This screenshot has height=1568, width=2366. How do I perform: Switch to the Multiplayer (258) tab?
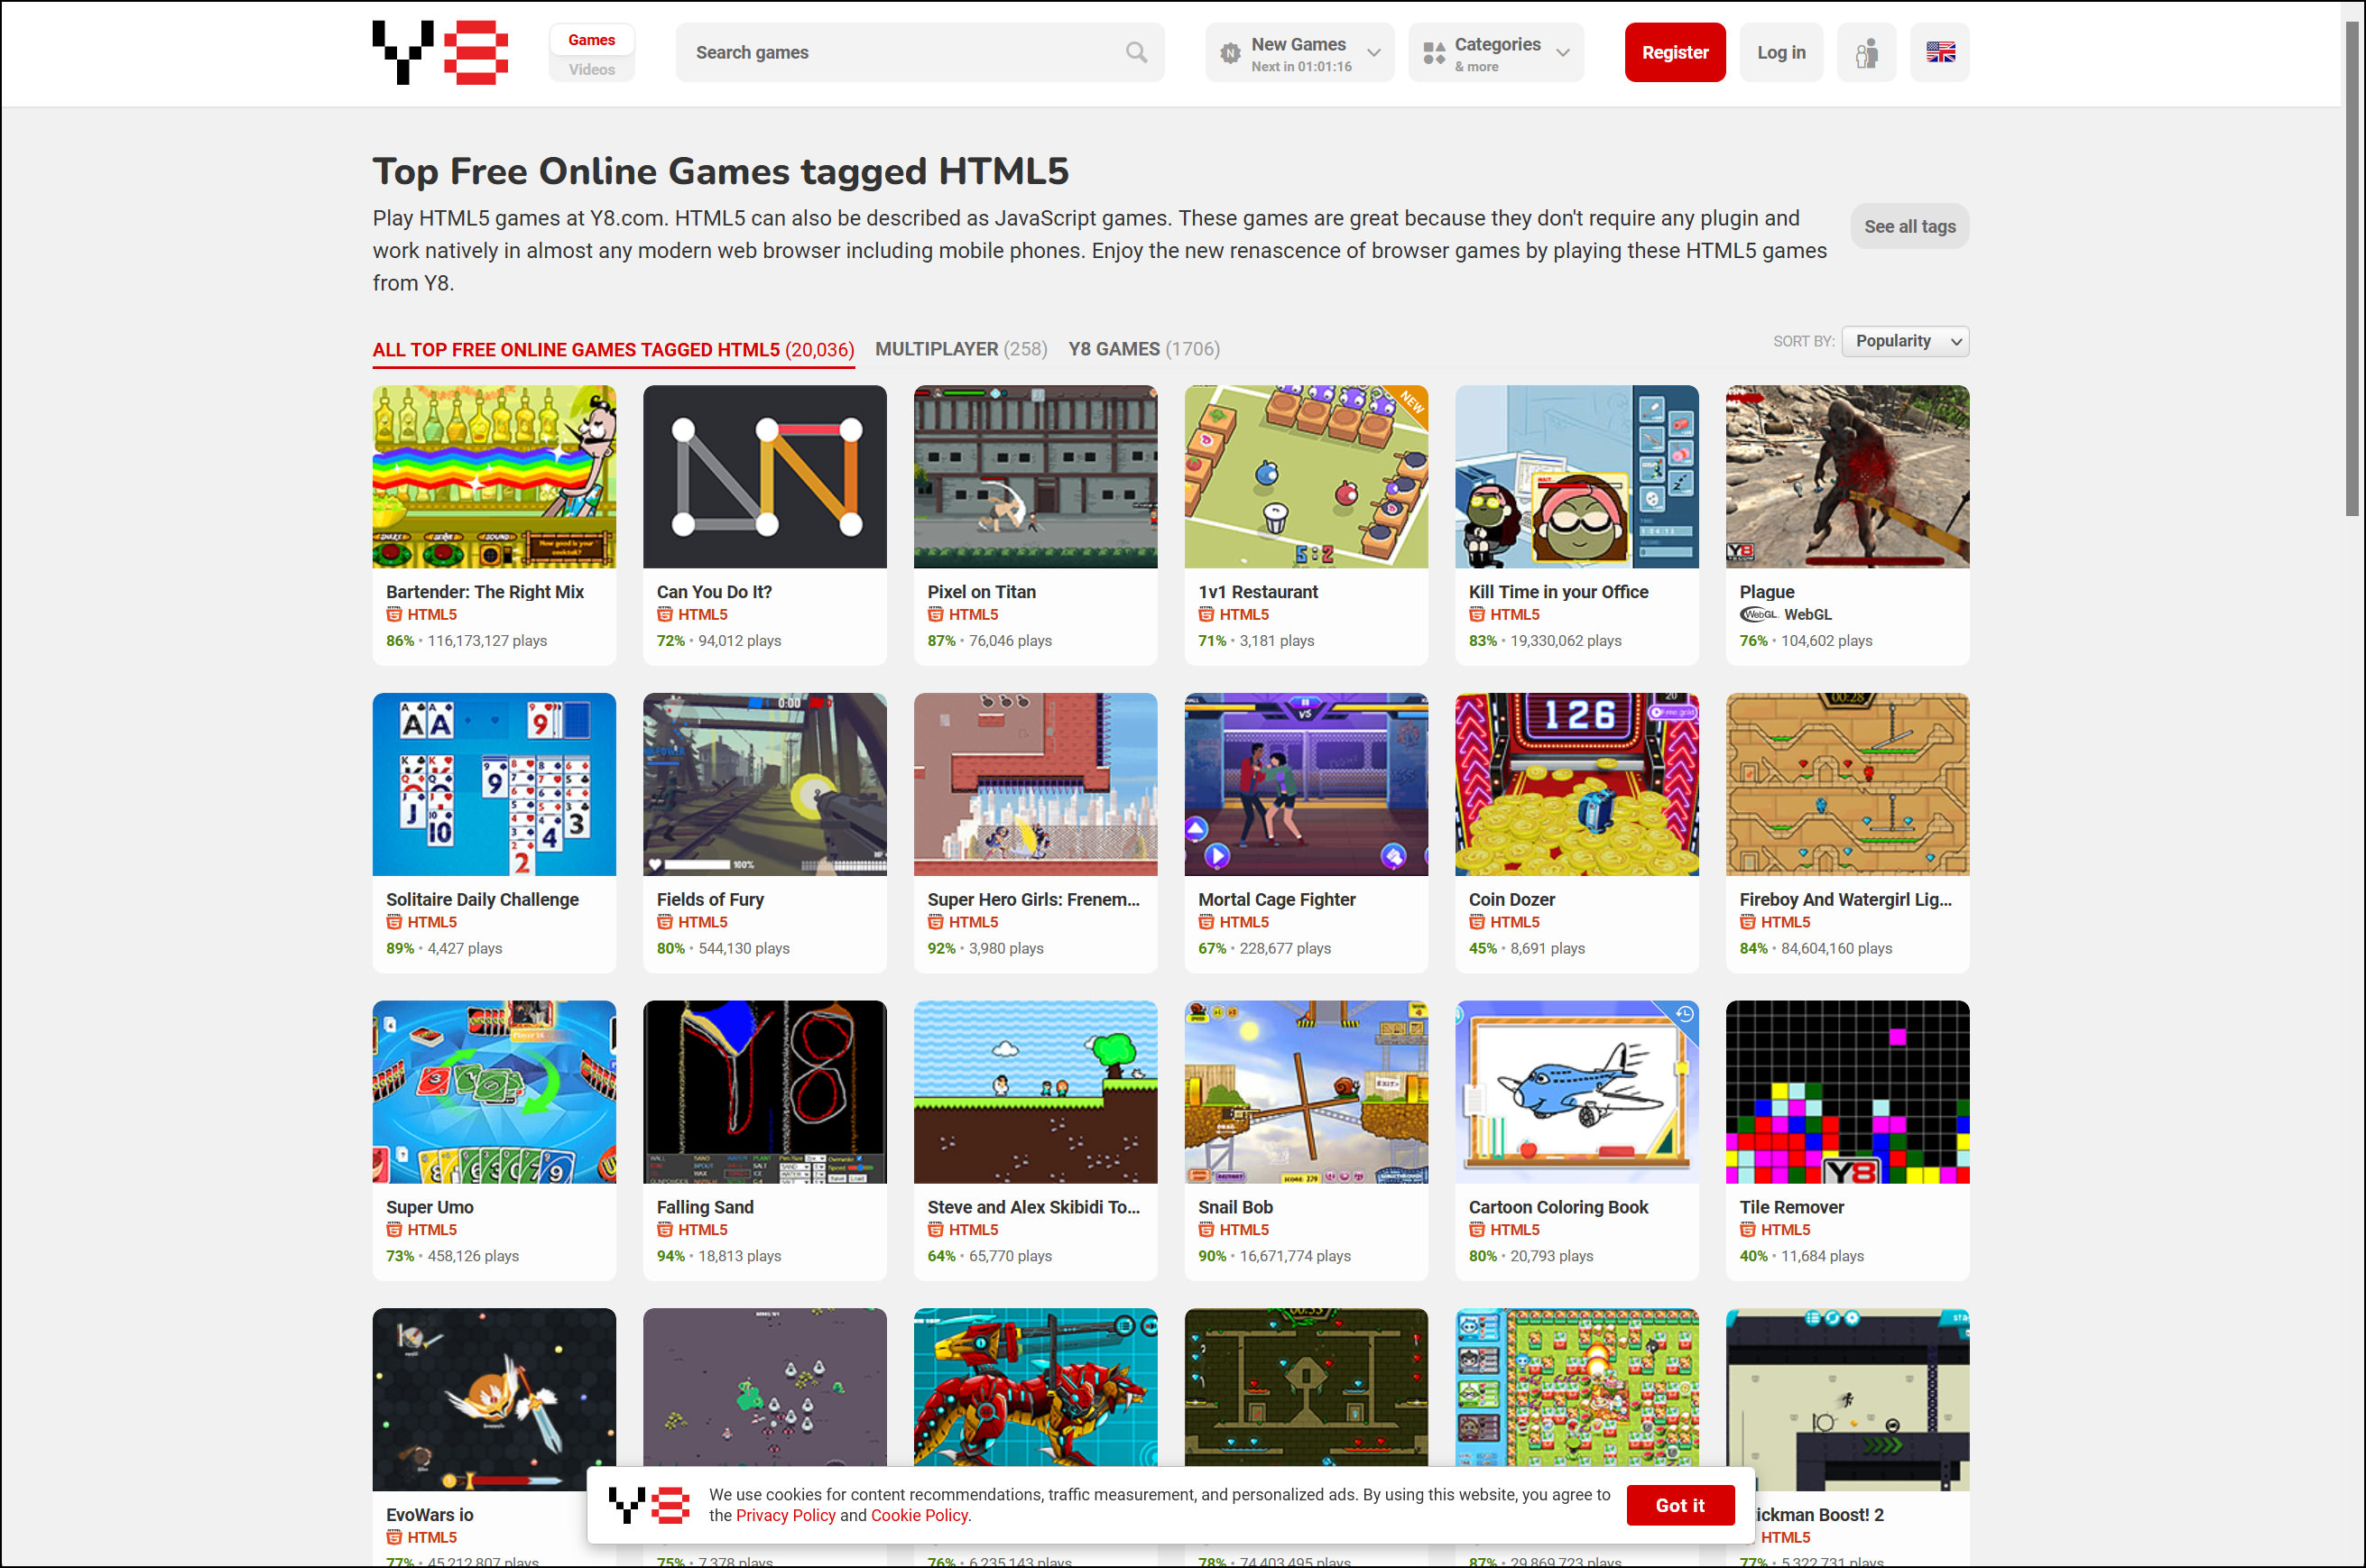(x=961, y=349)
